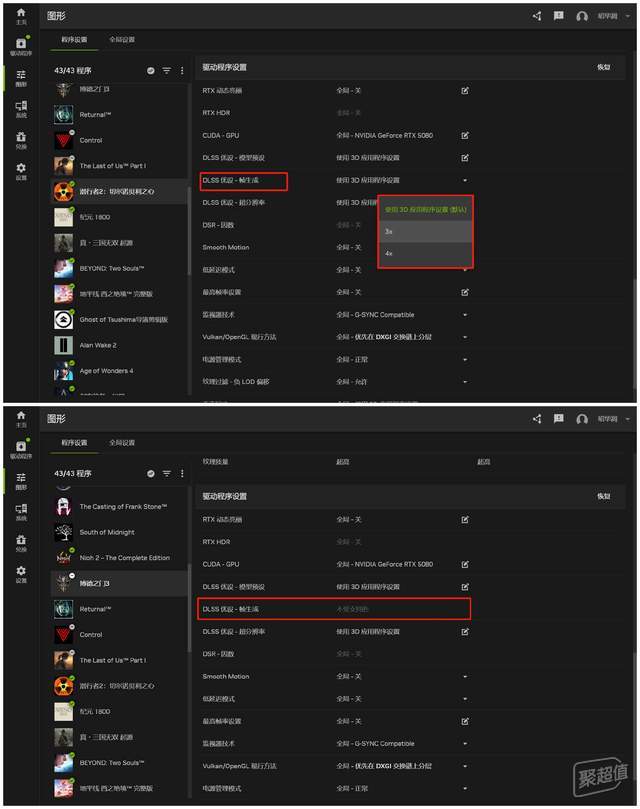This screenshot has height=809, width=640.
Task: Expand G-SYNC Compatible dropdown in the top window
Action: click(x=465, y=315)
